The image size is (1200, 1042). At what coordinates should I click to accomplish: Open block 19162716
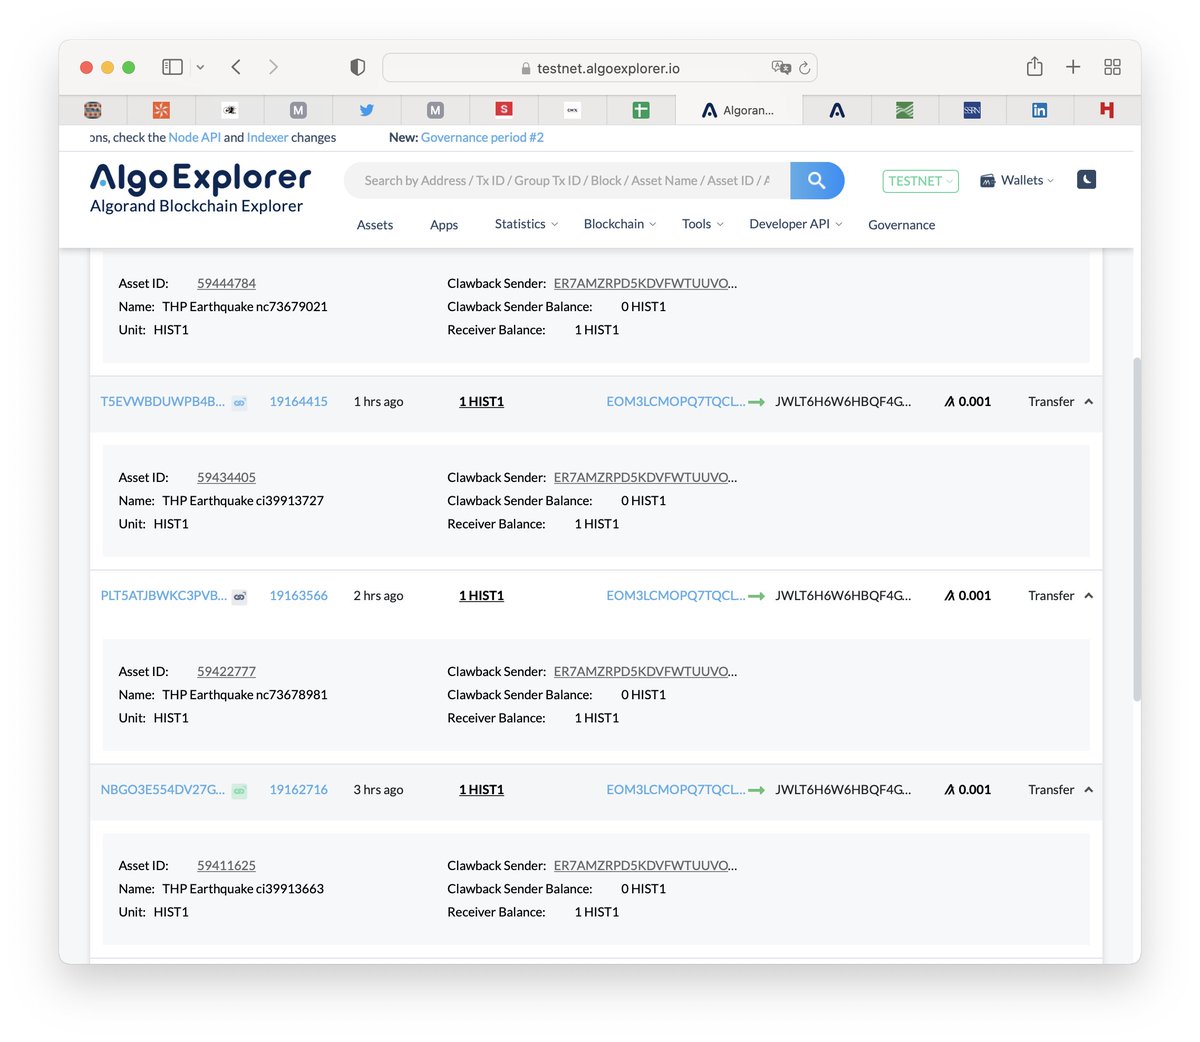pyautogui.click(x=298, y=789)
